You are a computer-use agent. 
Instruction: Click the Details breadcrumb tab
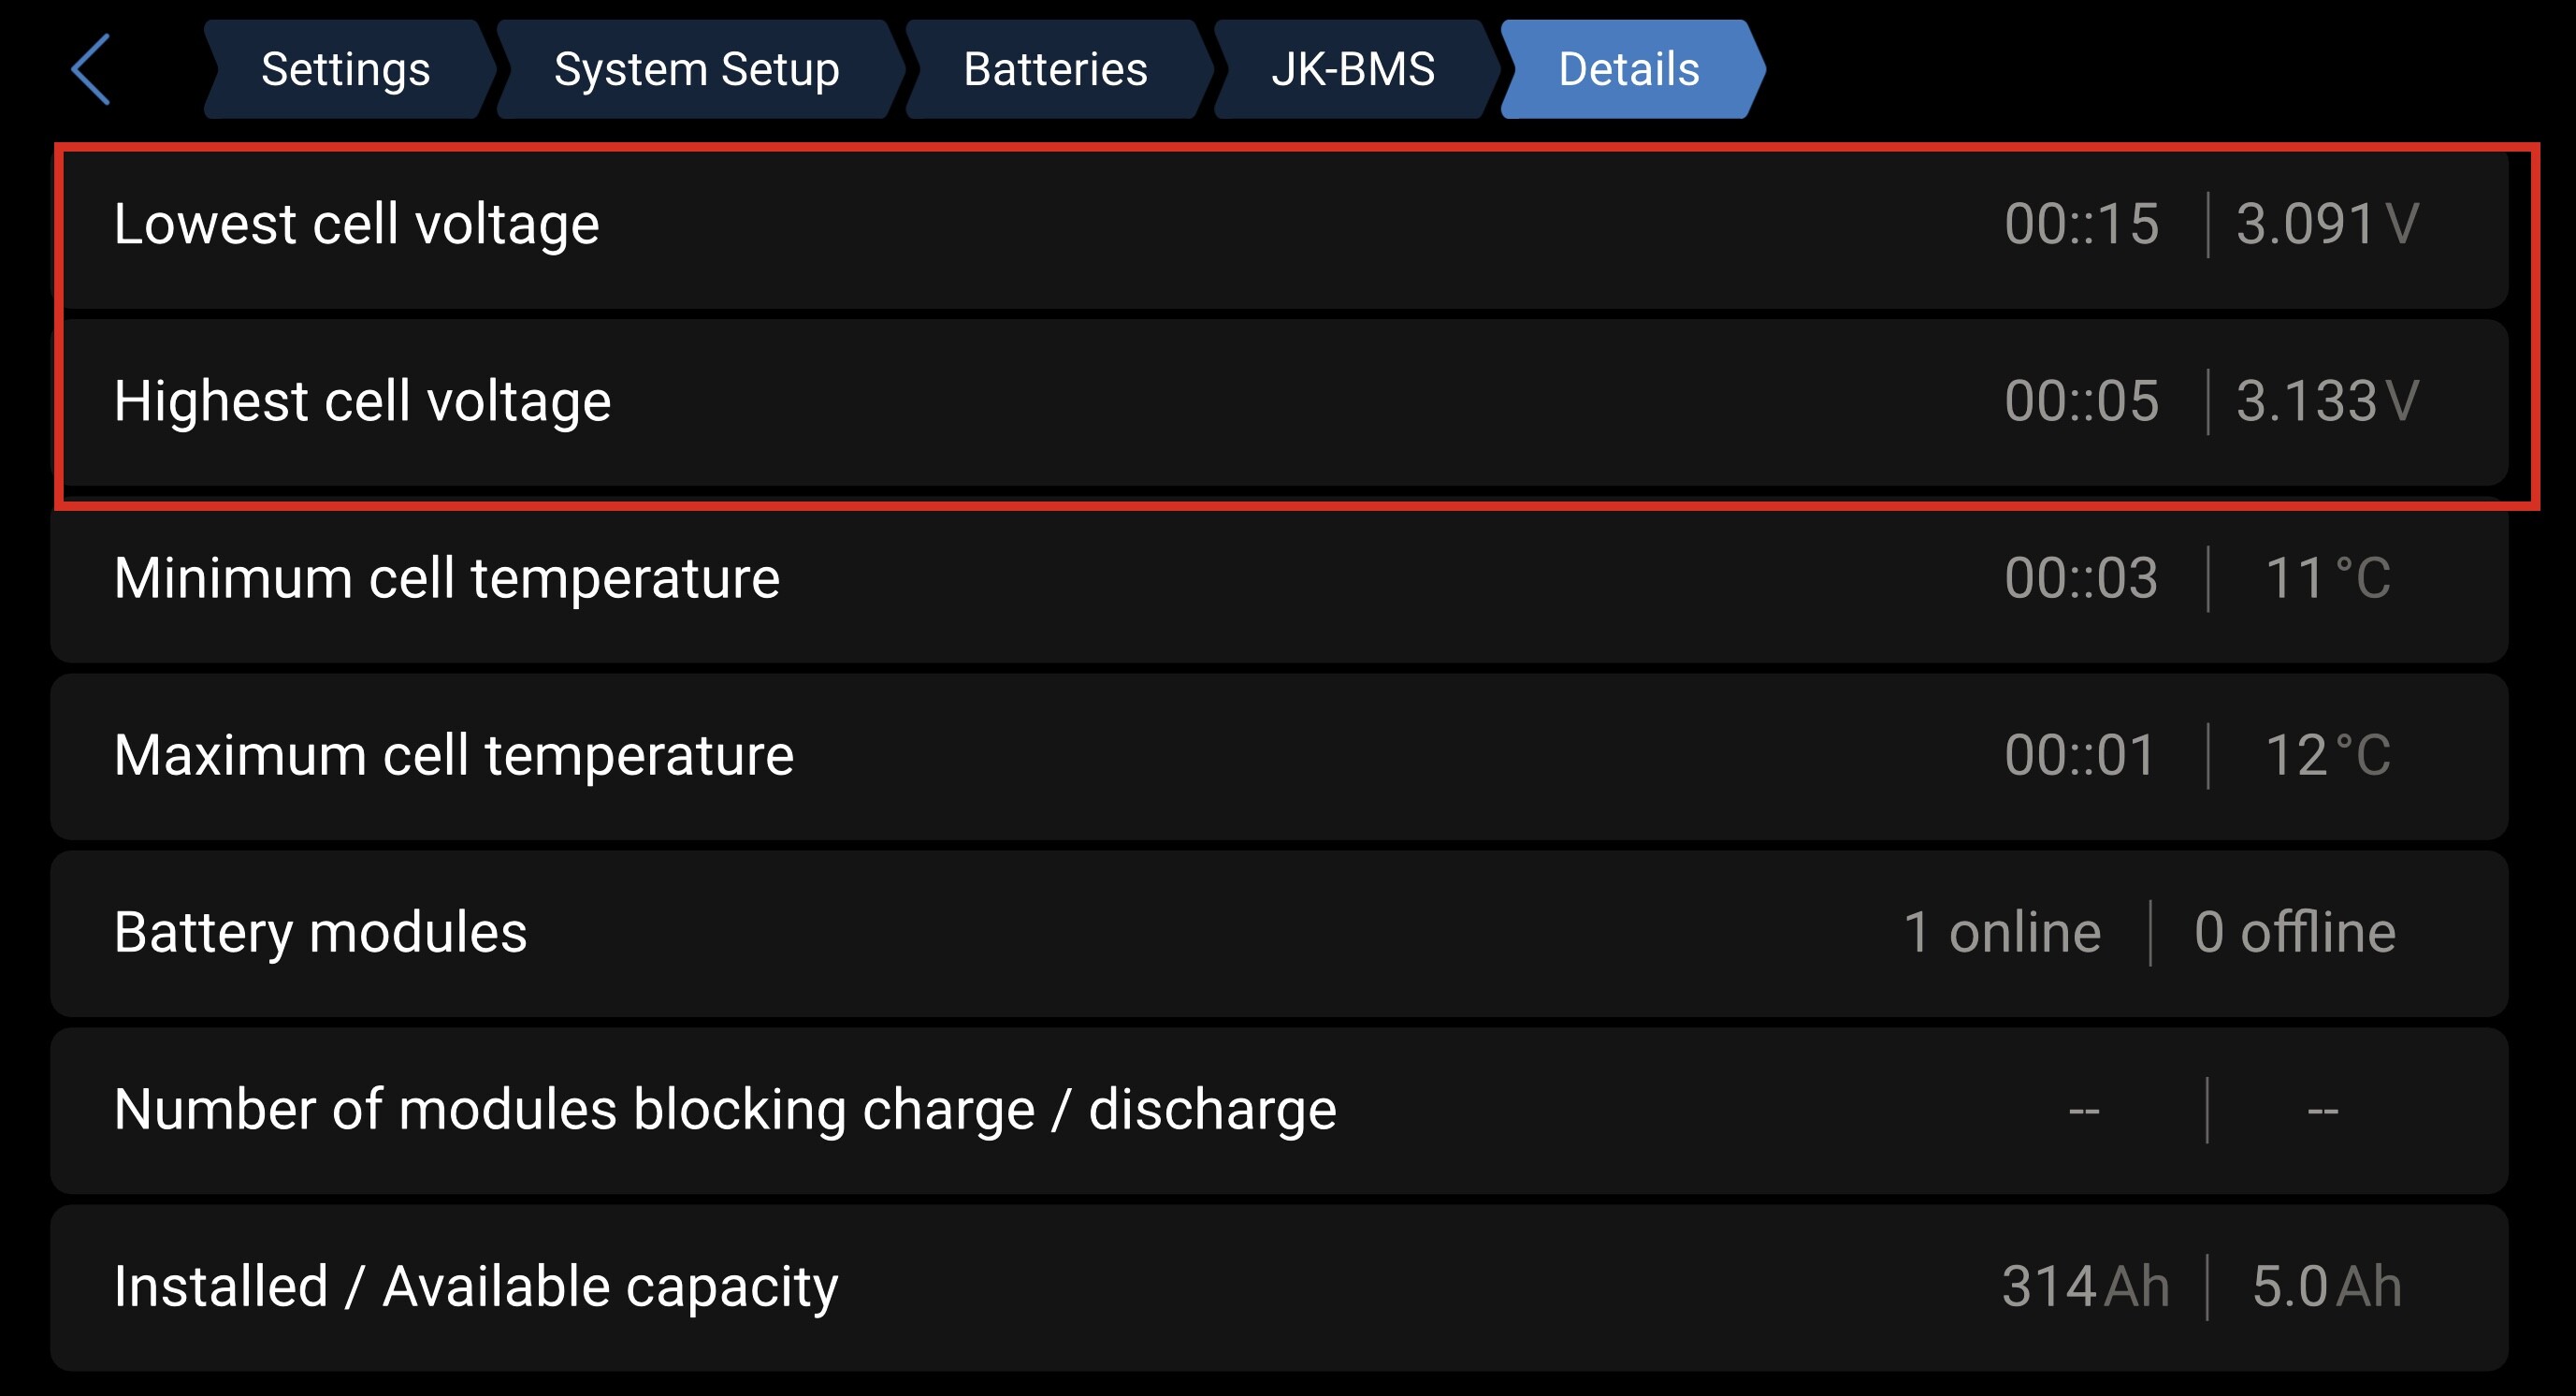pyautogui.click(x=1628, y=69)
